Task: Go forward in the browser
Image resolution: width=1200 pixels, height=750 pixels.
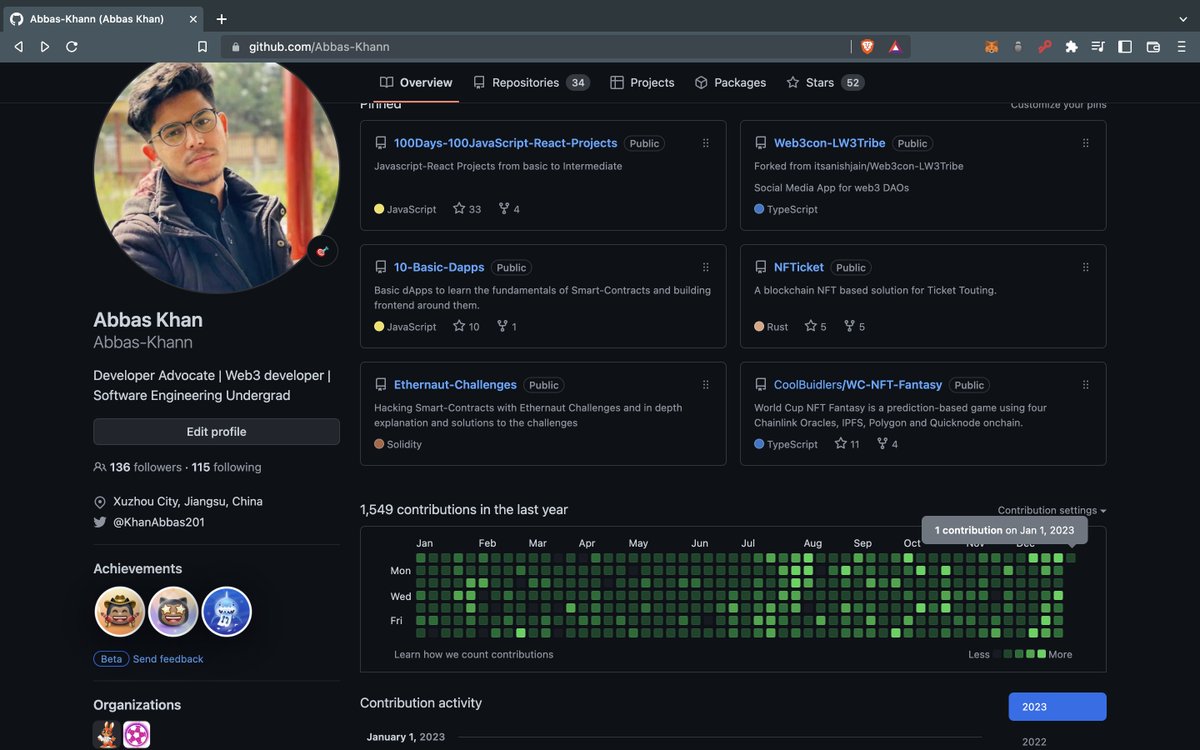Action: (45, 46)
